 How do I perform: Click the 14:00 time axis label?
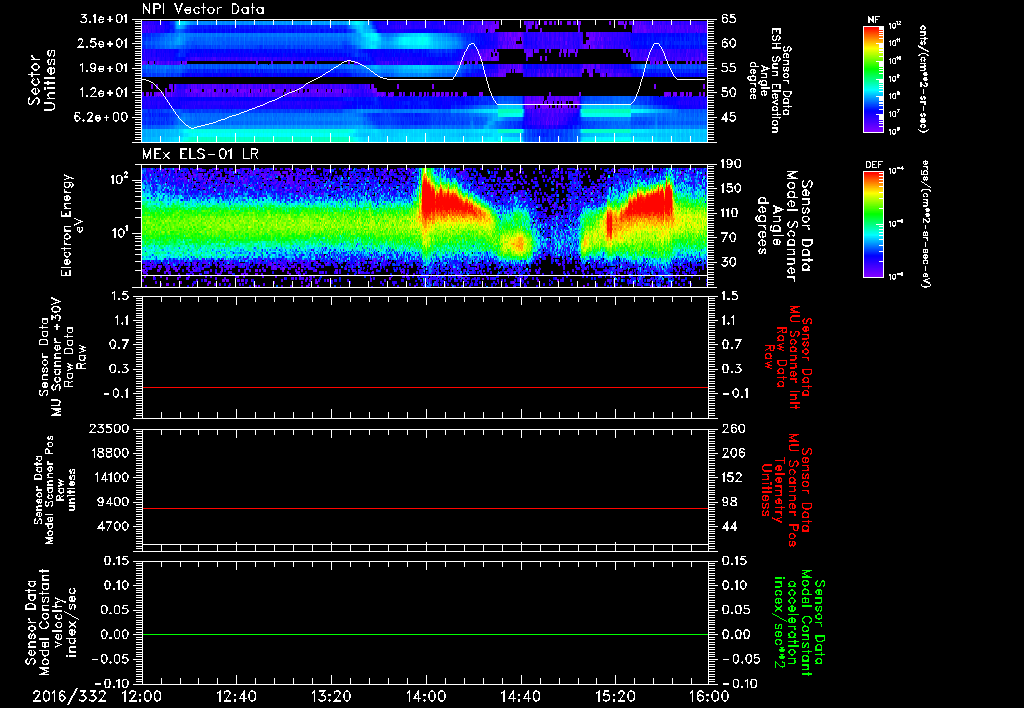(x=426, y=696)
